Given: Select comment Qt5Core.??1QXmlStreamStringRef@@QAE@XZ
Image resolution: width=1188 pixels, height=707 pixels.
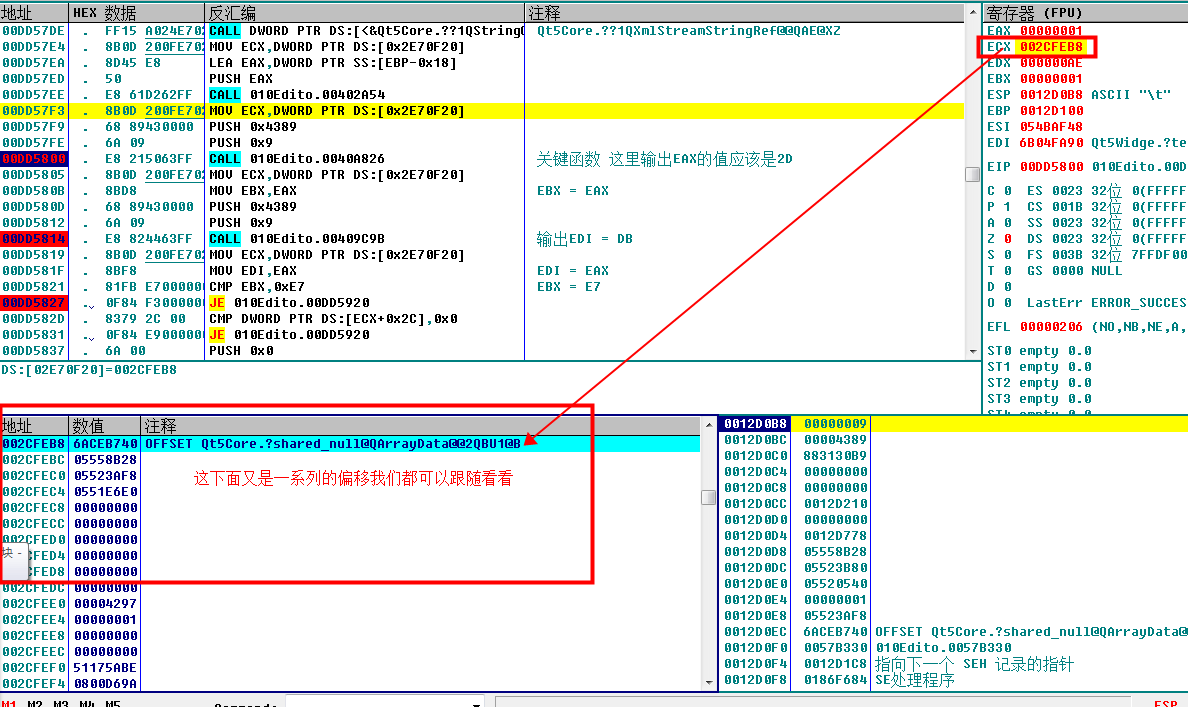Looking at the screenshot, I should click(688, 31).
